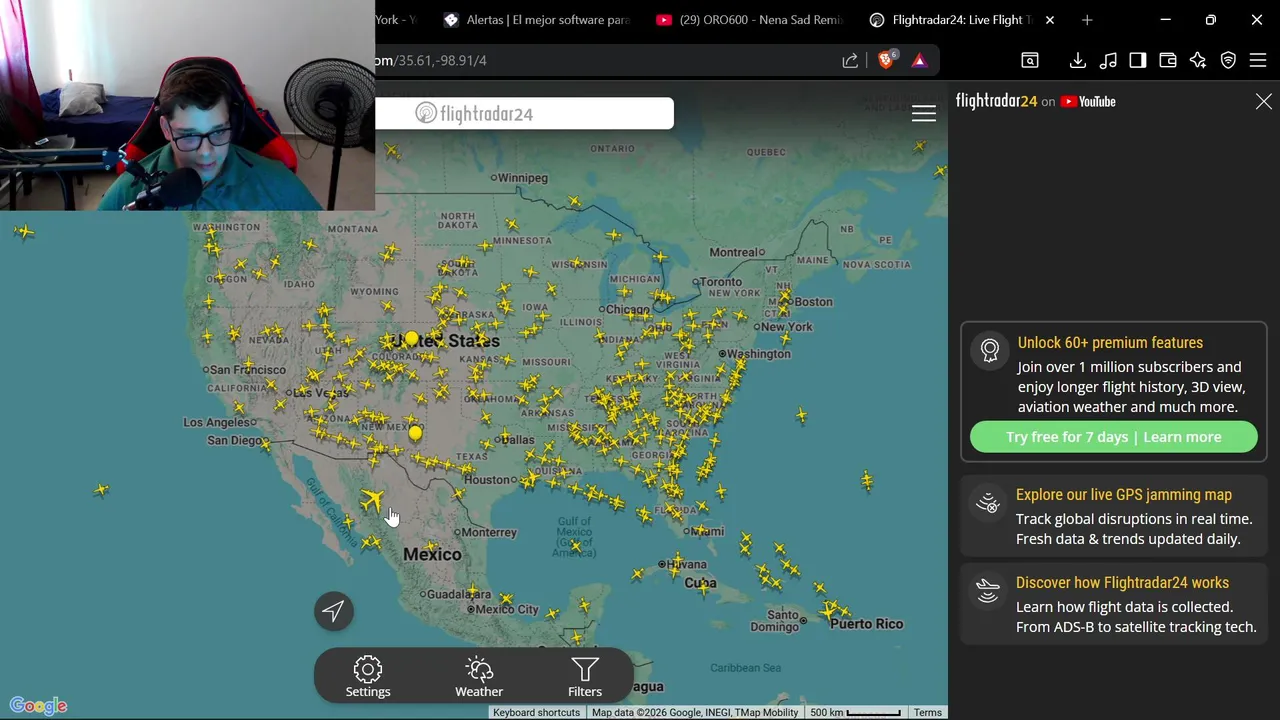This screenshot has height=720, width=1280.
Task: Open Brave Shields lion icon
Action: click(x=886, y=60)
